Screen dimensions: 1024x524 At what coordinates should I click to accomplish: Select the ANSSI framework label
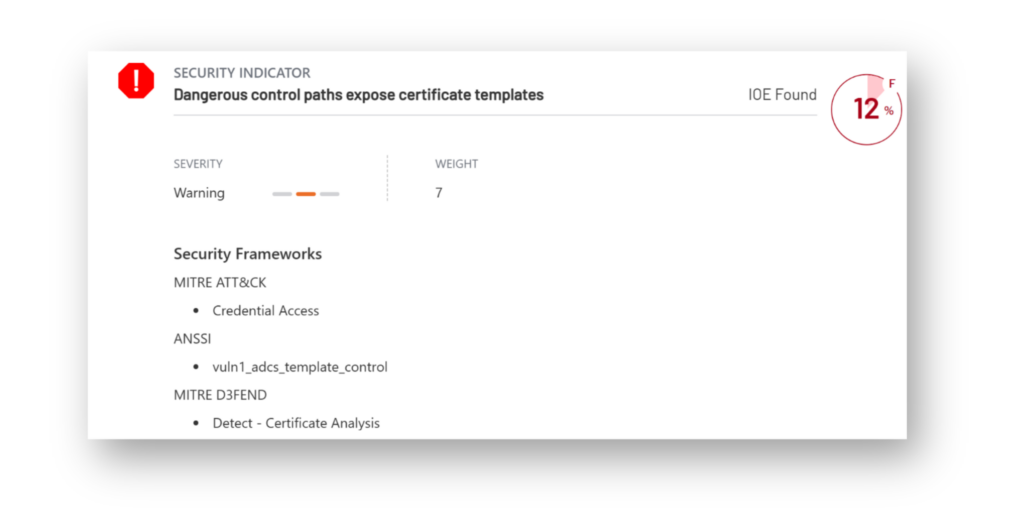click(192, 338)
